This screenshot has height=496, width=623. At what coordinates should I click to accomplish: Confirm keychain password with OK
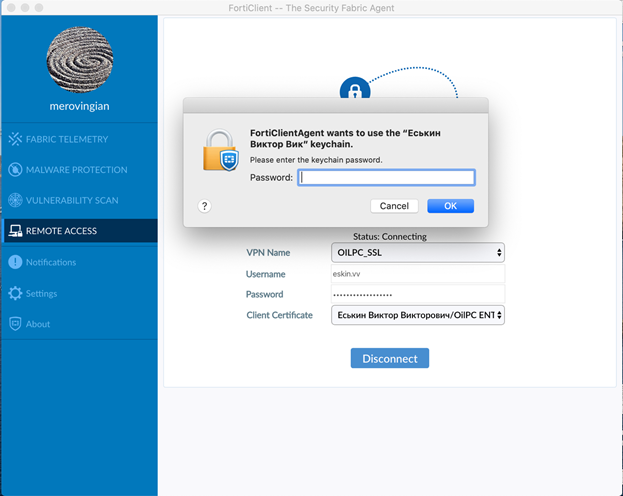[x=450, y=206]
